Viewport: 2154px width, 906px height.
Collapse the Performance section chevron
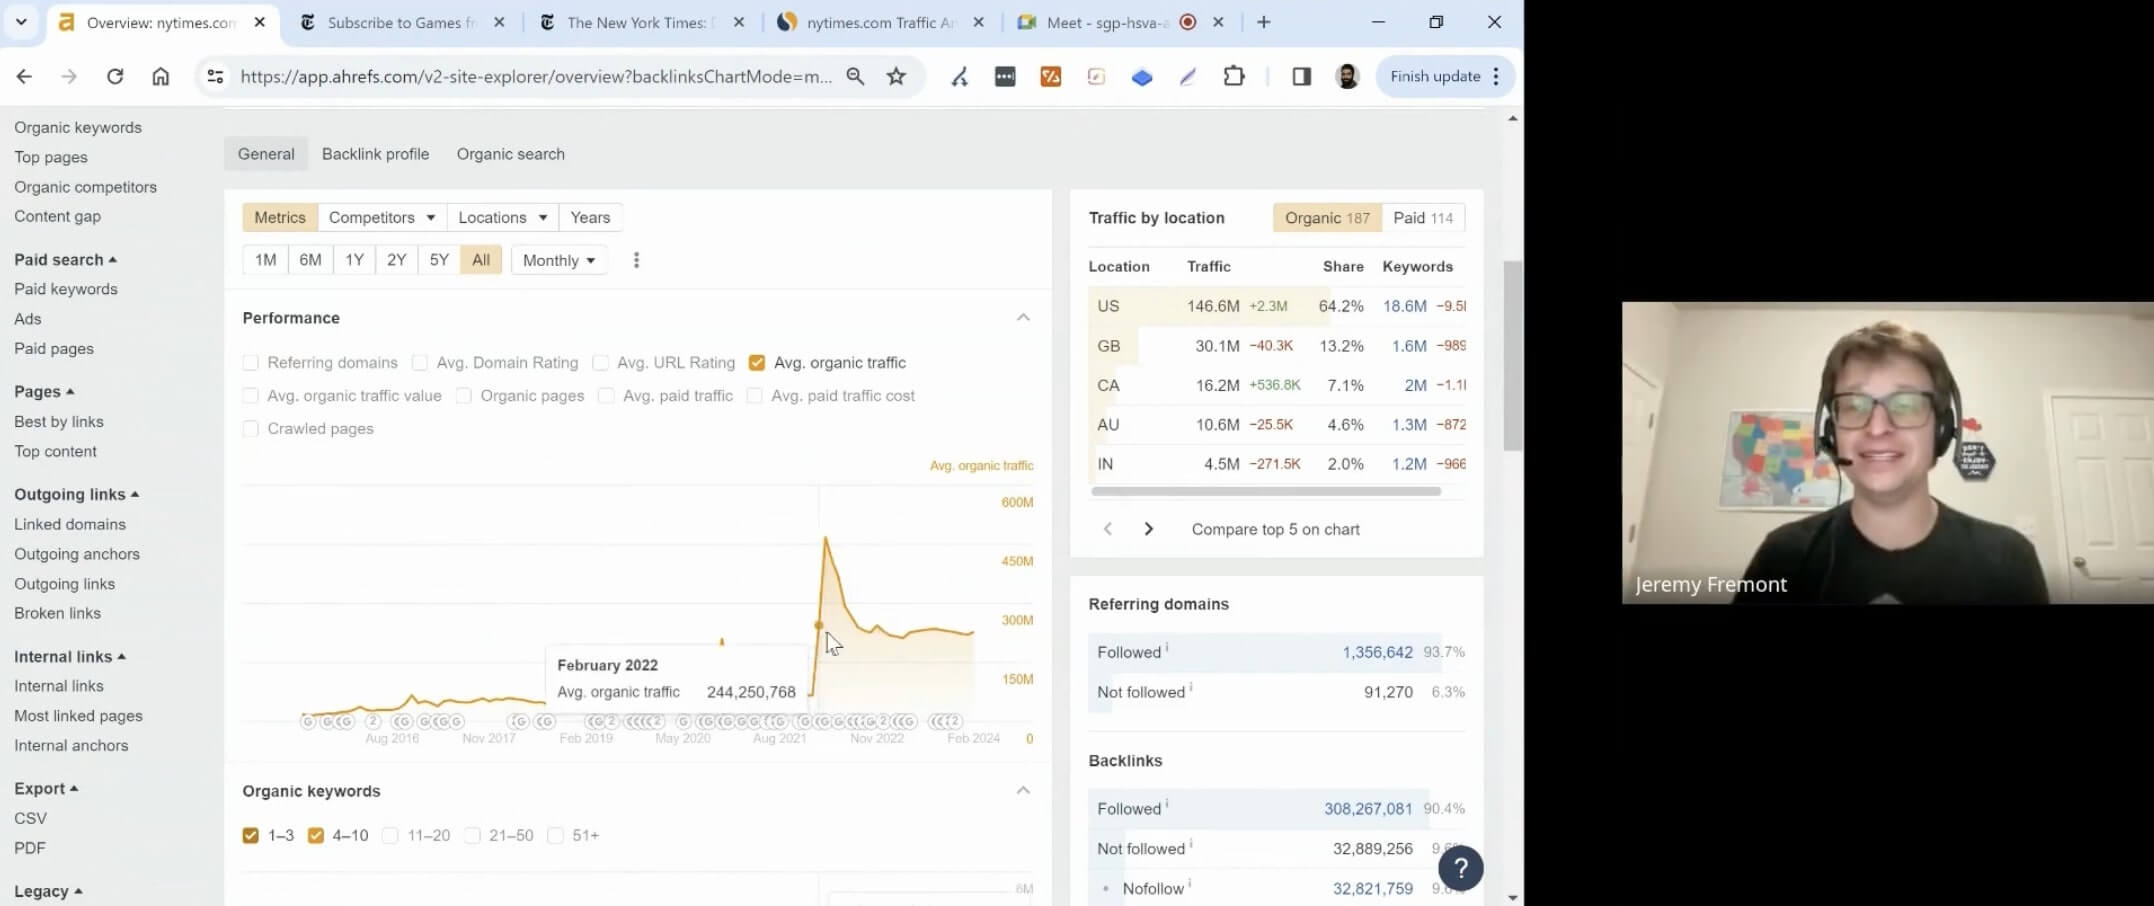[x=1023, y=318]
